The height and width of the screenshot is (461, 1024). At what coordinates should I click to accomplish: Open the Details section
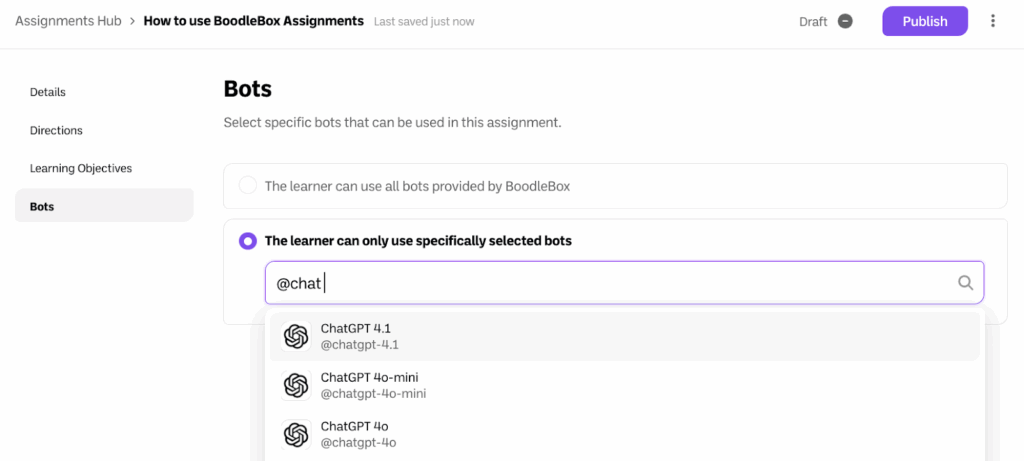point(48,92)
